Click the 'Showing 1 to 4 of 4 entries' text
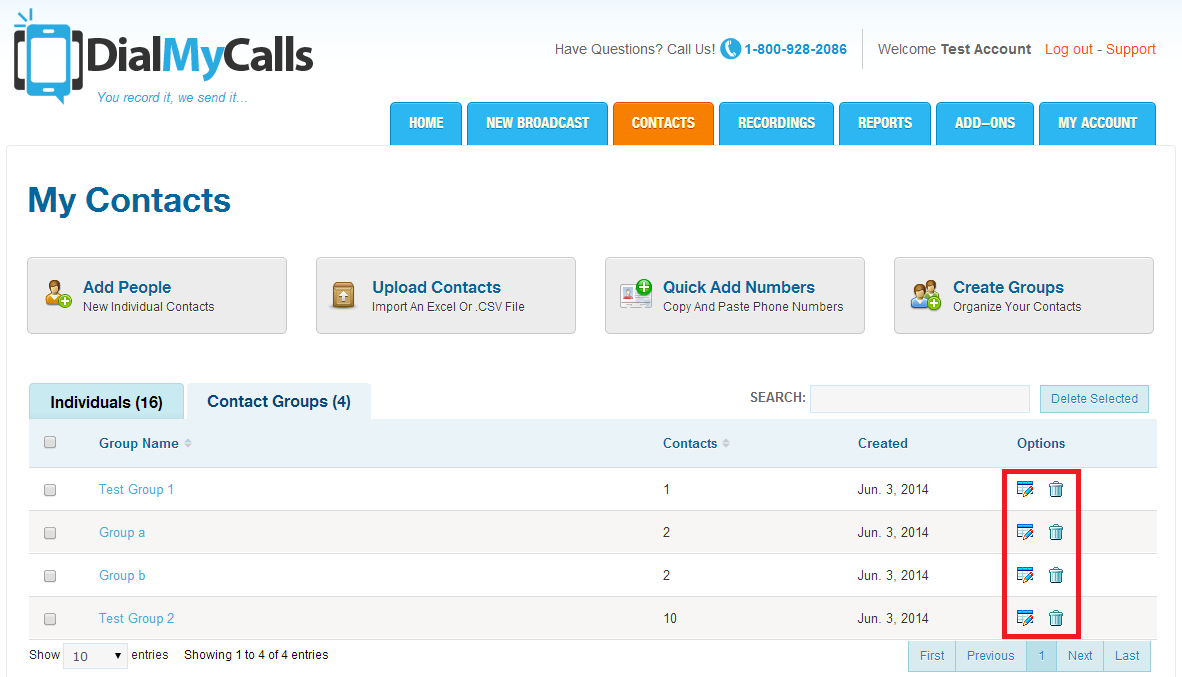Image resolution: width=1182 pixels, height=677 pixels. tap(256, 654)
